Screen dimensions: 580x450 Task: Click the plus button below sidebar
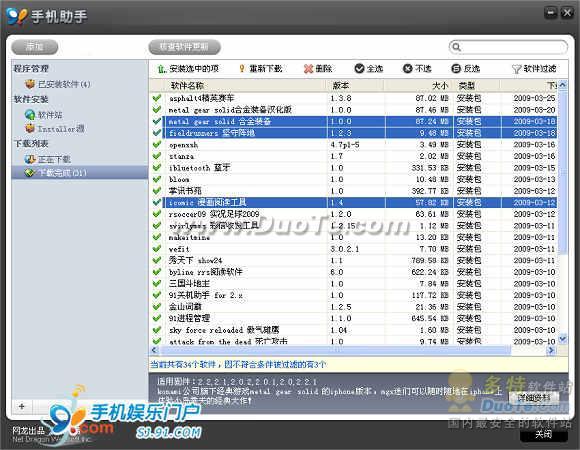[22, 406]
